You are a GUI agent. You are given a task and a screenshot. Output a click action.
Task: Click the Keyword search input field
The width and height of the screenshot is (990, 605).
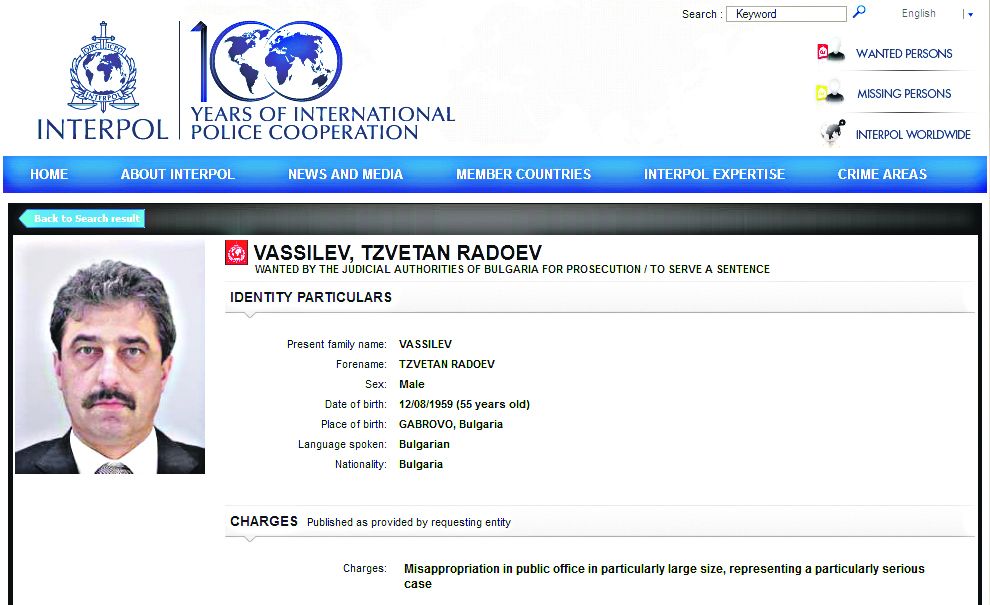pyautogui.click(x=786, y=14)
